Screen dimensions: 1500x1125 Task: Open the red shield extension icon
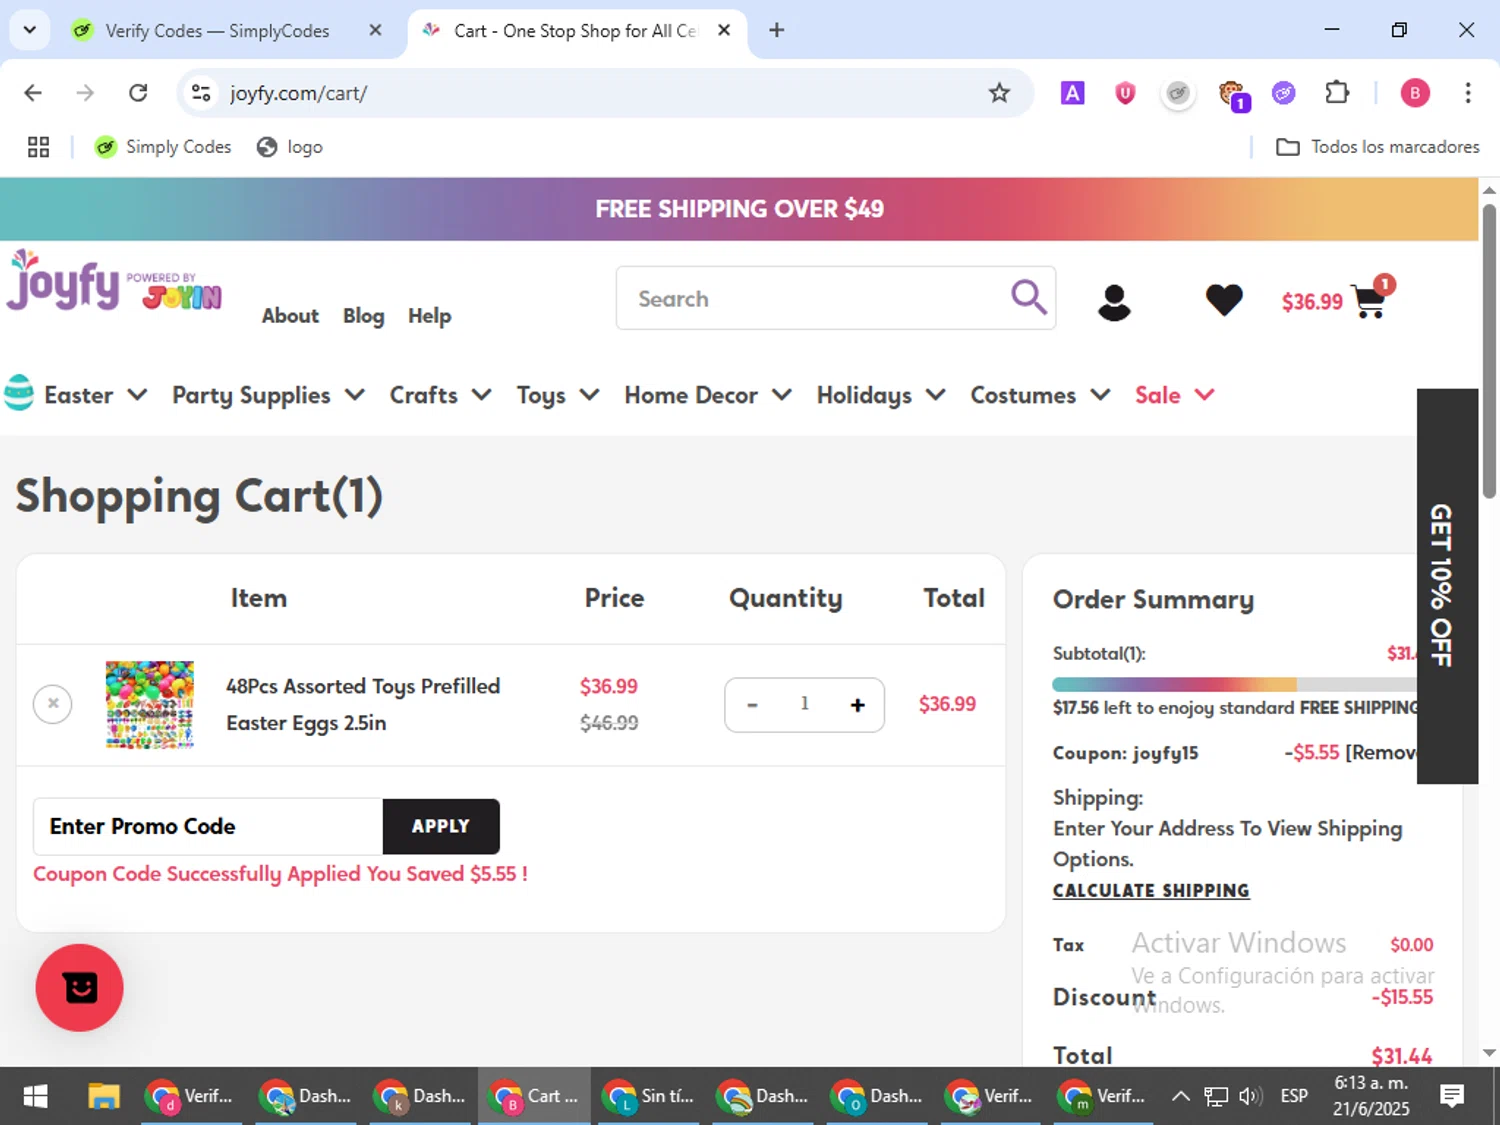[x=1125, y=93]
